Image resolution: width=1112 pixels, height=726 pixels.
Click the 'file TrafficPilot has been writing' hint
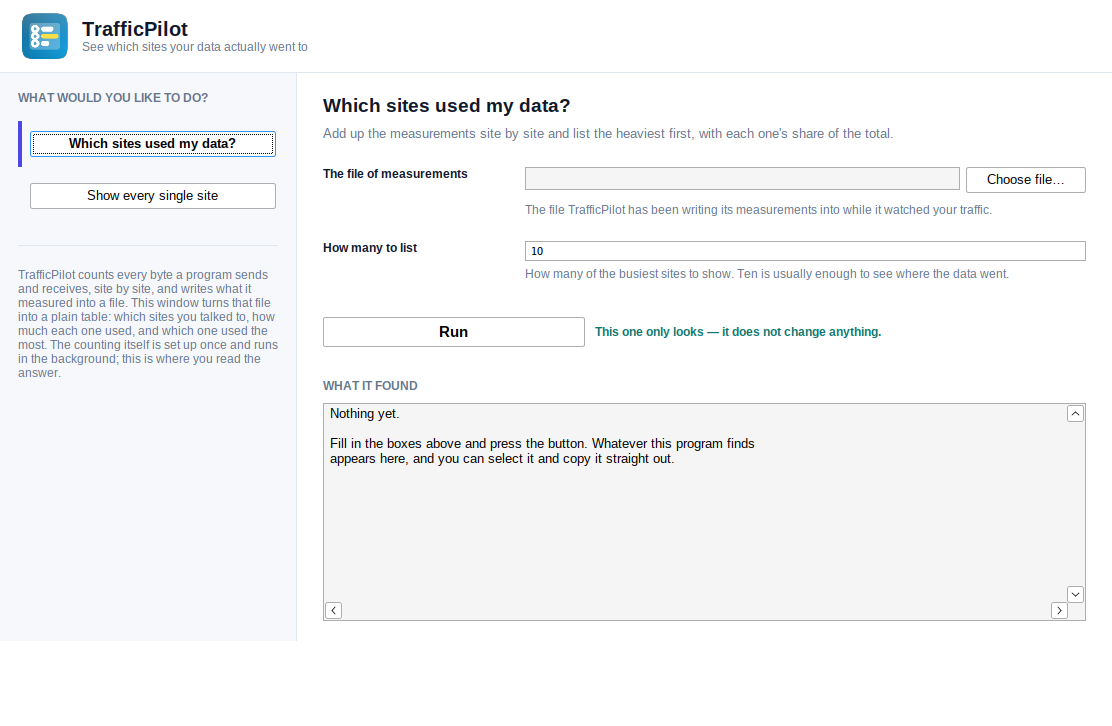[x=758, y=210]
